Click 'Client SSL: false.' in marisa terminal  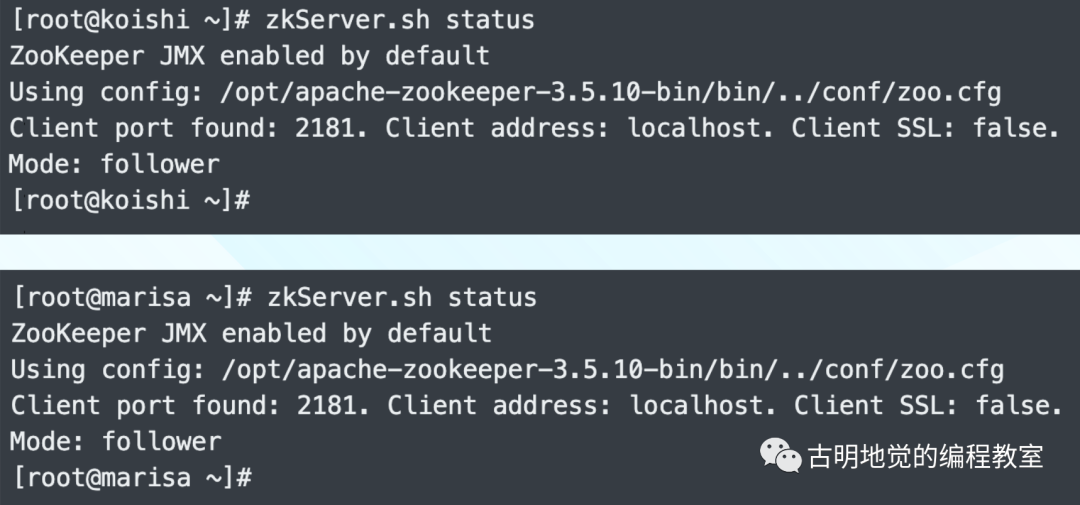928,405
